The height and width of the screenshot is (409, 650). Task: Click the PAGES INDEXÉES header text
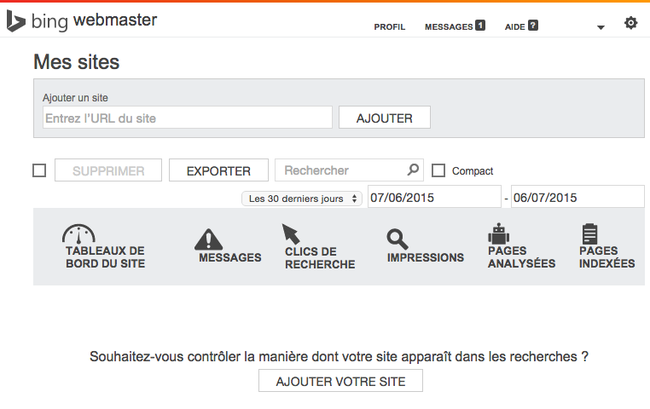click(x=607, y=257)
